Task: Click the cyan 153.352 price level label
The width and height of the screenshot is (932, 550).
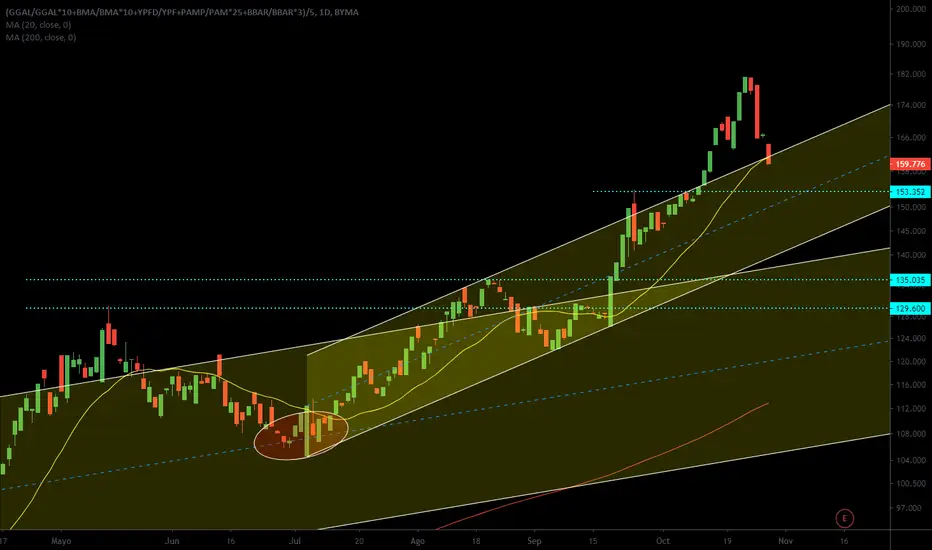Action: coord(910,191)
